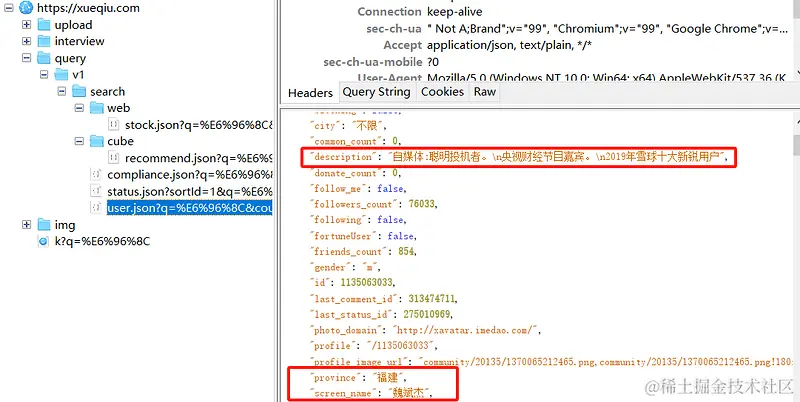Click the id value 1135063033
This screenshot has height=402, width=800.
click(x=367, y=282)
